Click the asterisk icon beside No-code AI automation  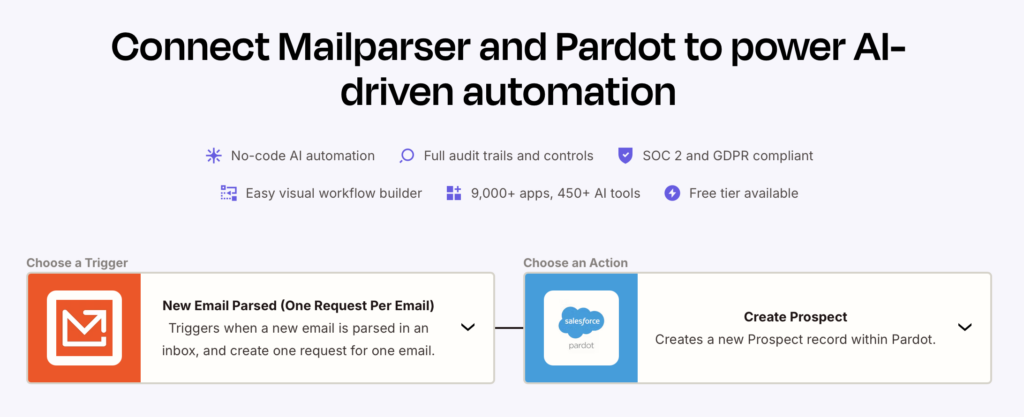pos(214,156)
